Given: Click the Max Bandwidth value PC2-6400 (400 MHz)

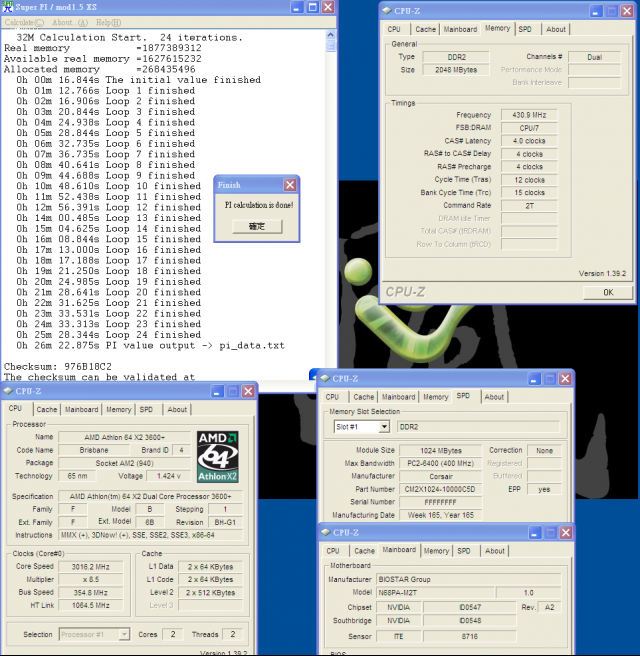Looking at the screenshot, I should point(440,463).
